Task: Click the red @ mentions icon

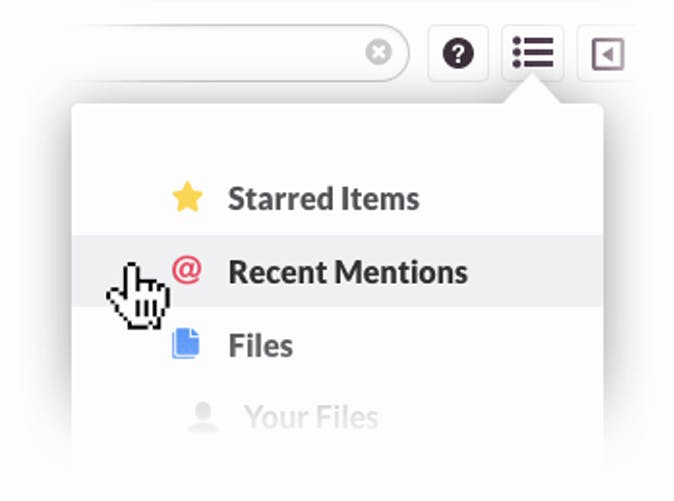Action: coord(187,270)
